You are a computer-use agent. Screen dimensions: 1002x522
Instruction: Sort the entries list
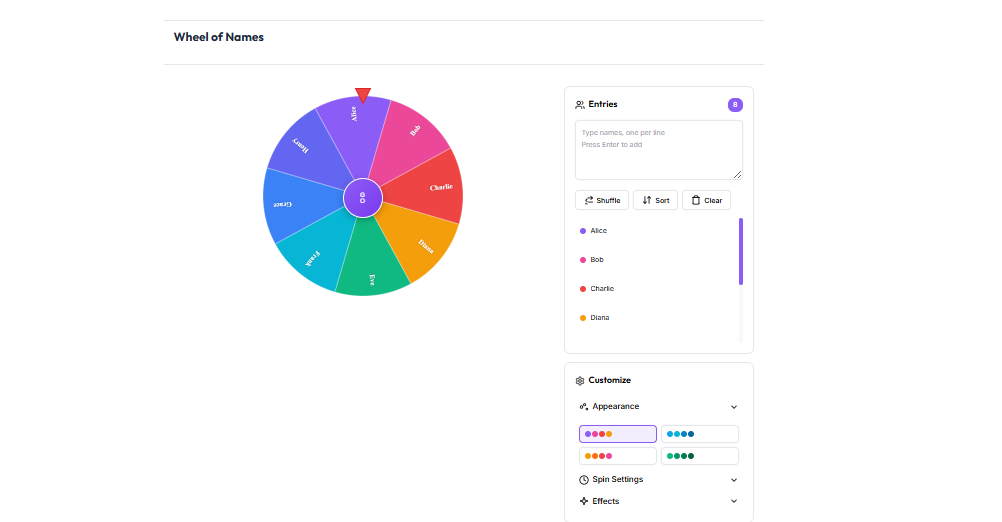(x=655, y=200)
